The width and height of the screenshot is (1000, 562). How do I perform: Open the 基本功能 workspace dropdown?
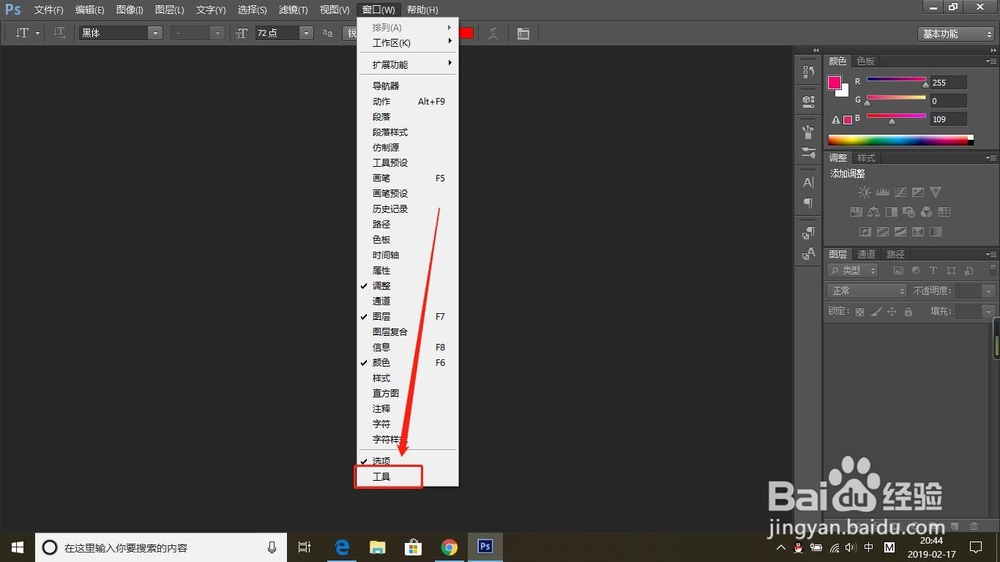pyautogui.click(x=956, y=34)
